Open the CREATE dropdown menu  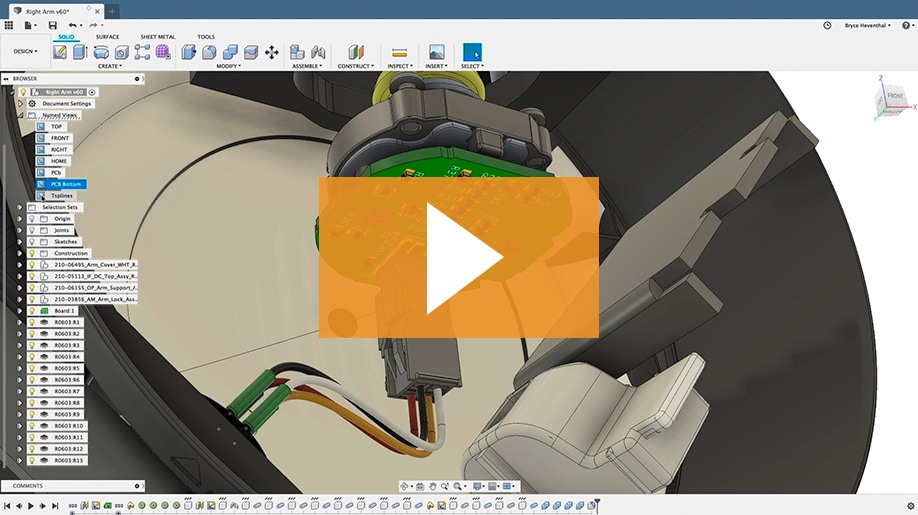click(109, 66)
